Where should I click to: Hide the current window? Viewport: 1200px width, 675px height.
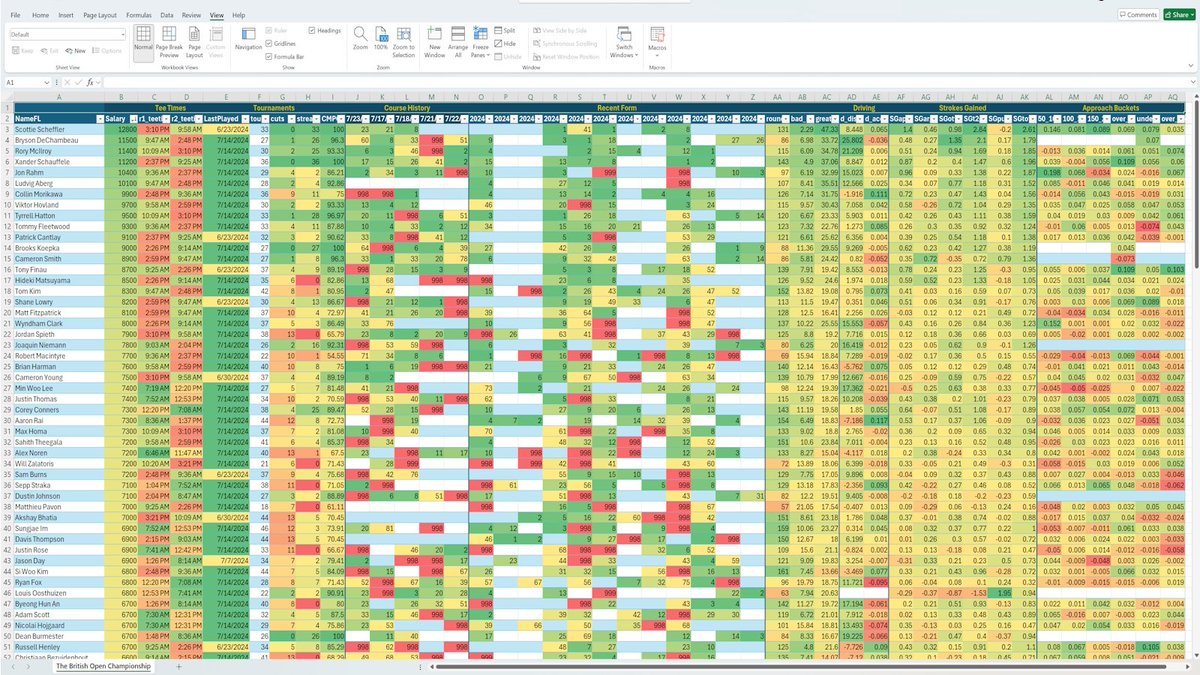point(506,44)
